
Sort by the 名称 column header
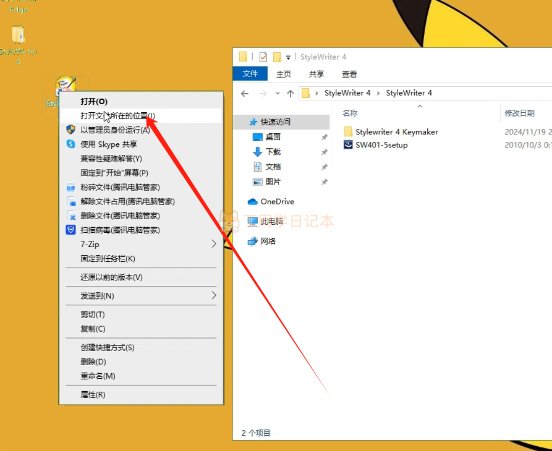(350, 113)
